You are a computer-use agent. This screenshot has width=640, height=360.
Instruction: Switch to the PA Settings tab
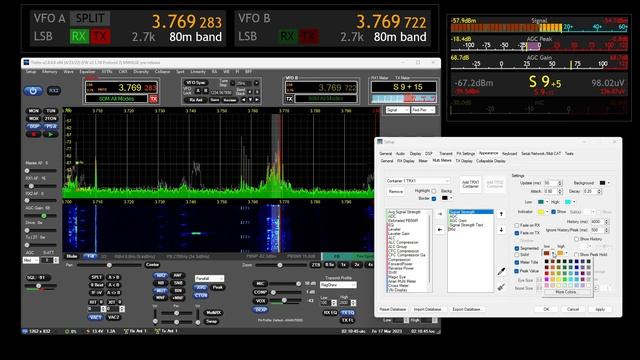point(466,153)
